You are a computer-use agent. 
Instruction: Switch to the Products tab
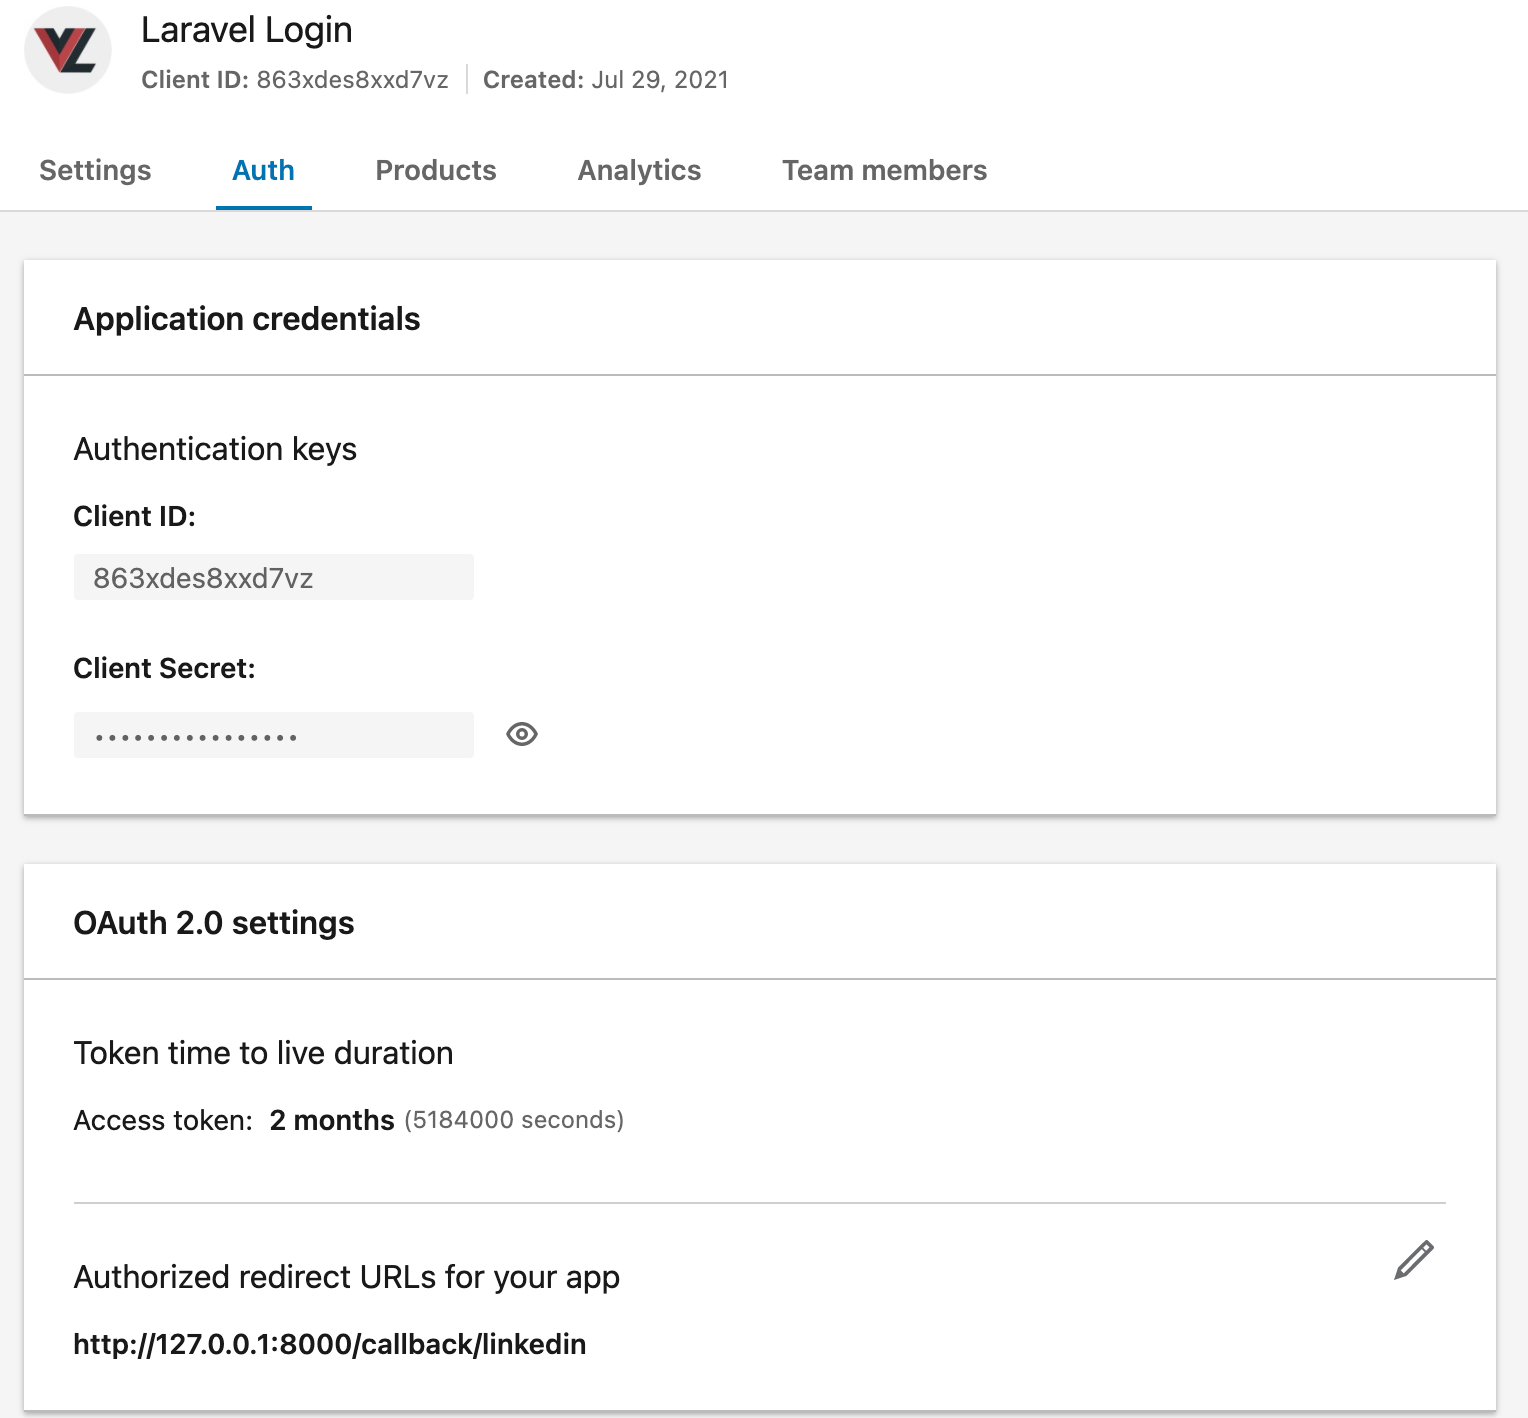coord(436,170)
